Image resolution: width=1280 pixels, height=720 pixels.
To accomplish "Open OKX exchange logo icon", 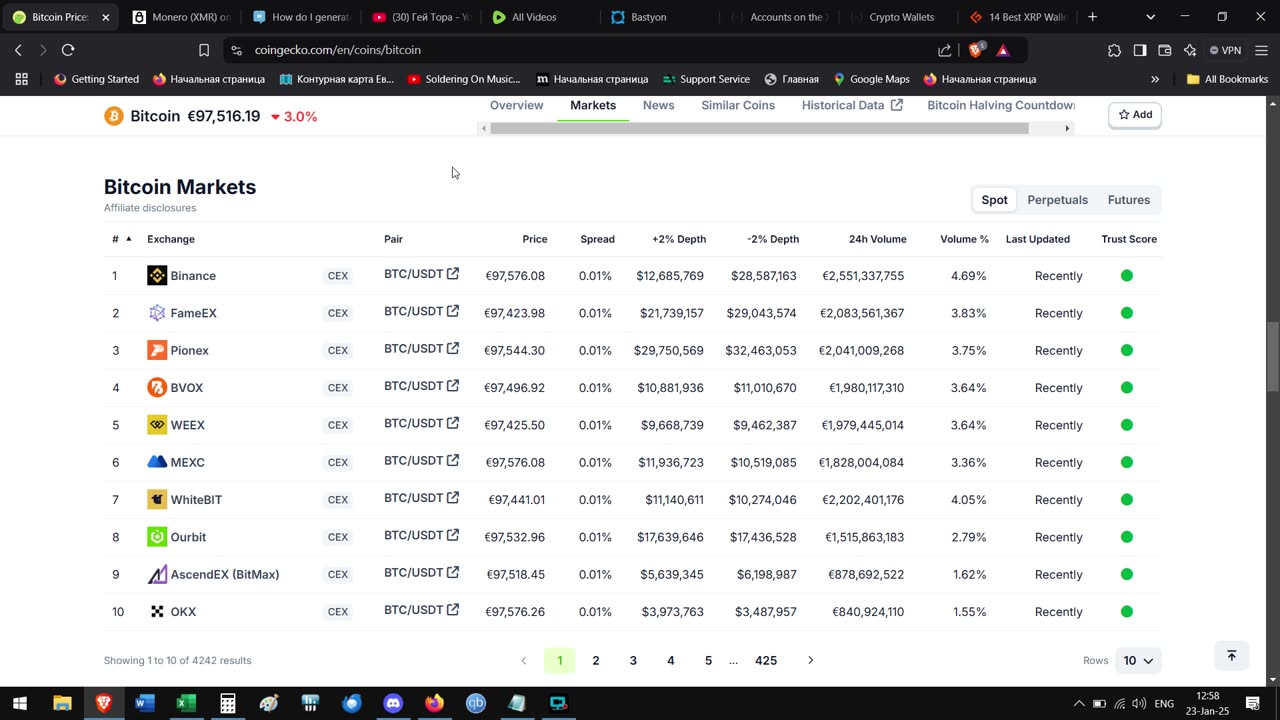I will (157, 612).
